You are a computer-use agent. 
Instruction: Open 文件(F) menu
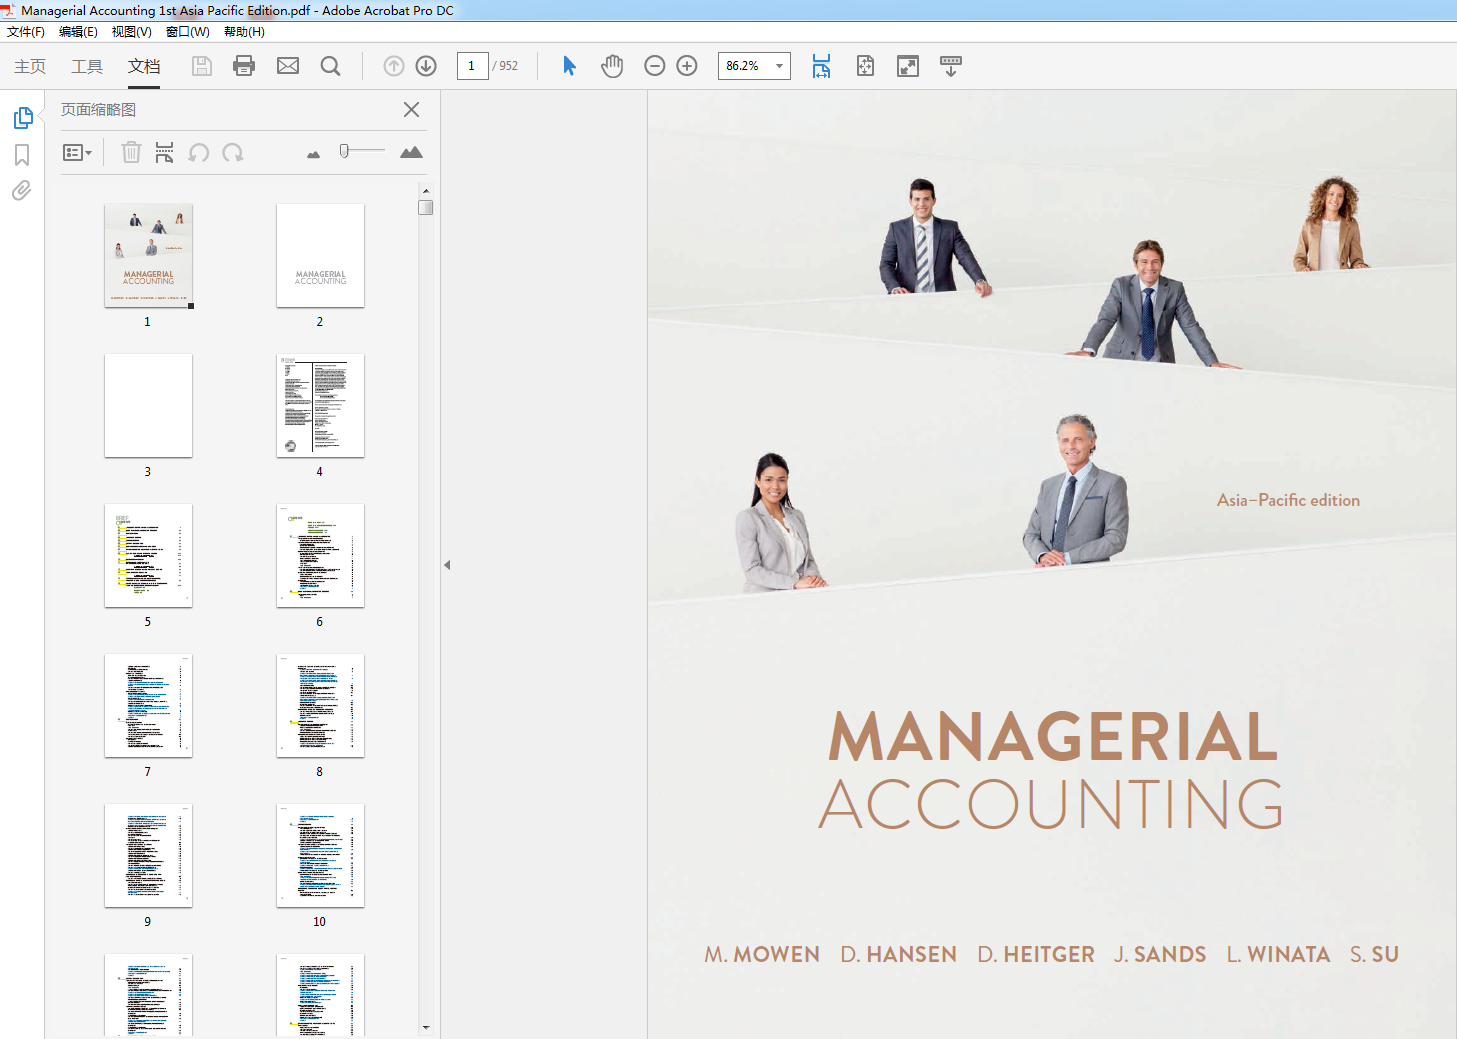[x=26, y=32]
